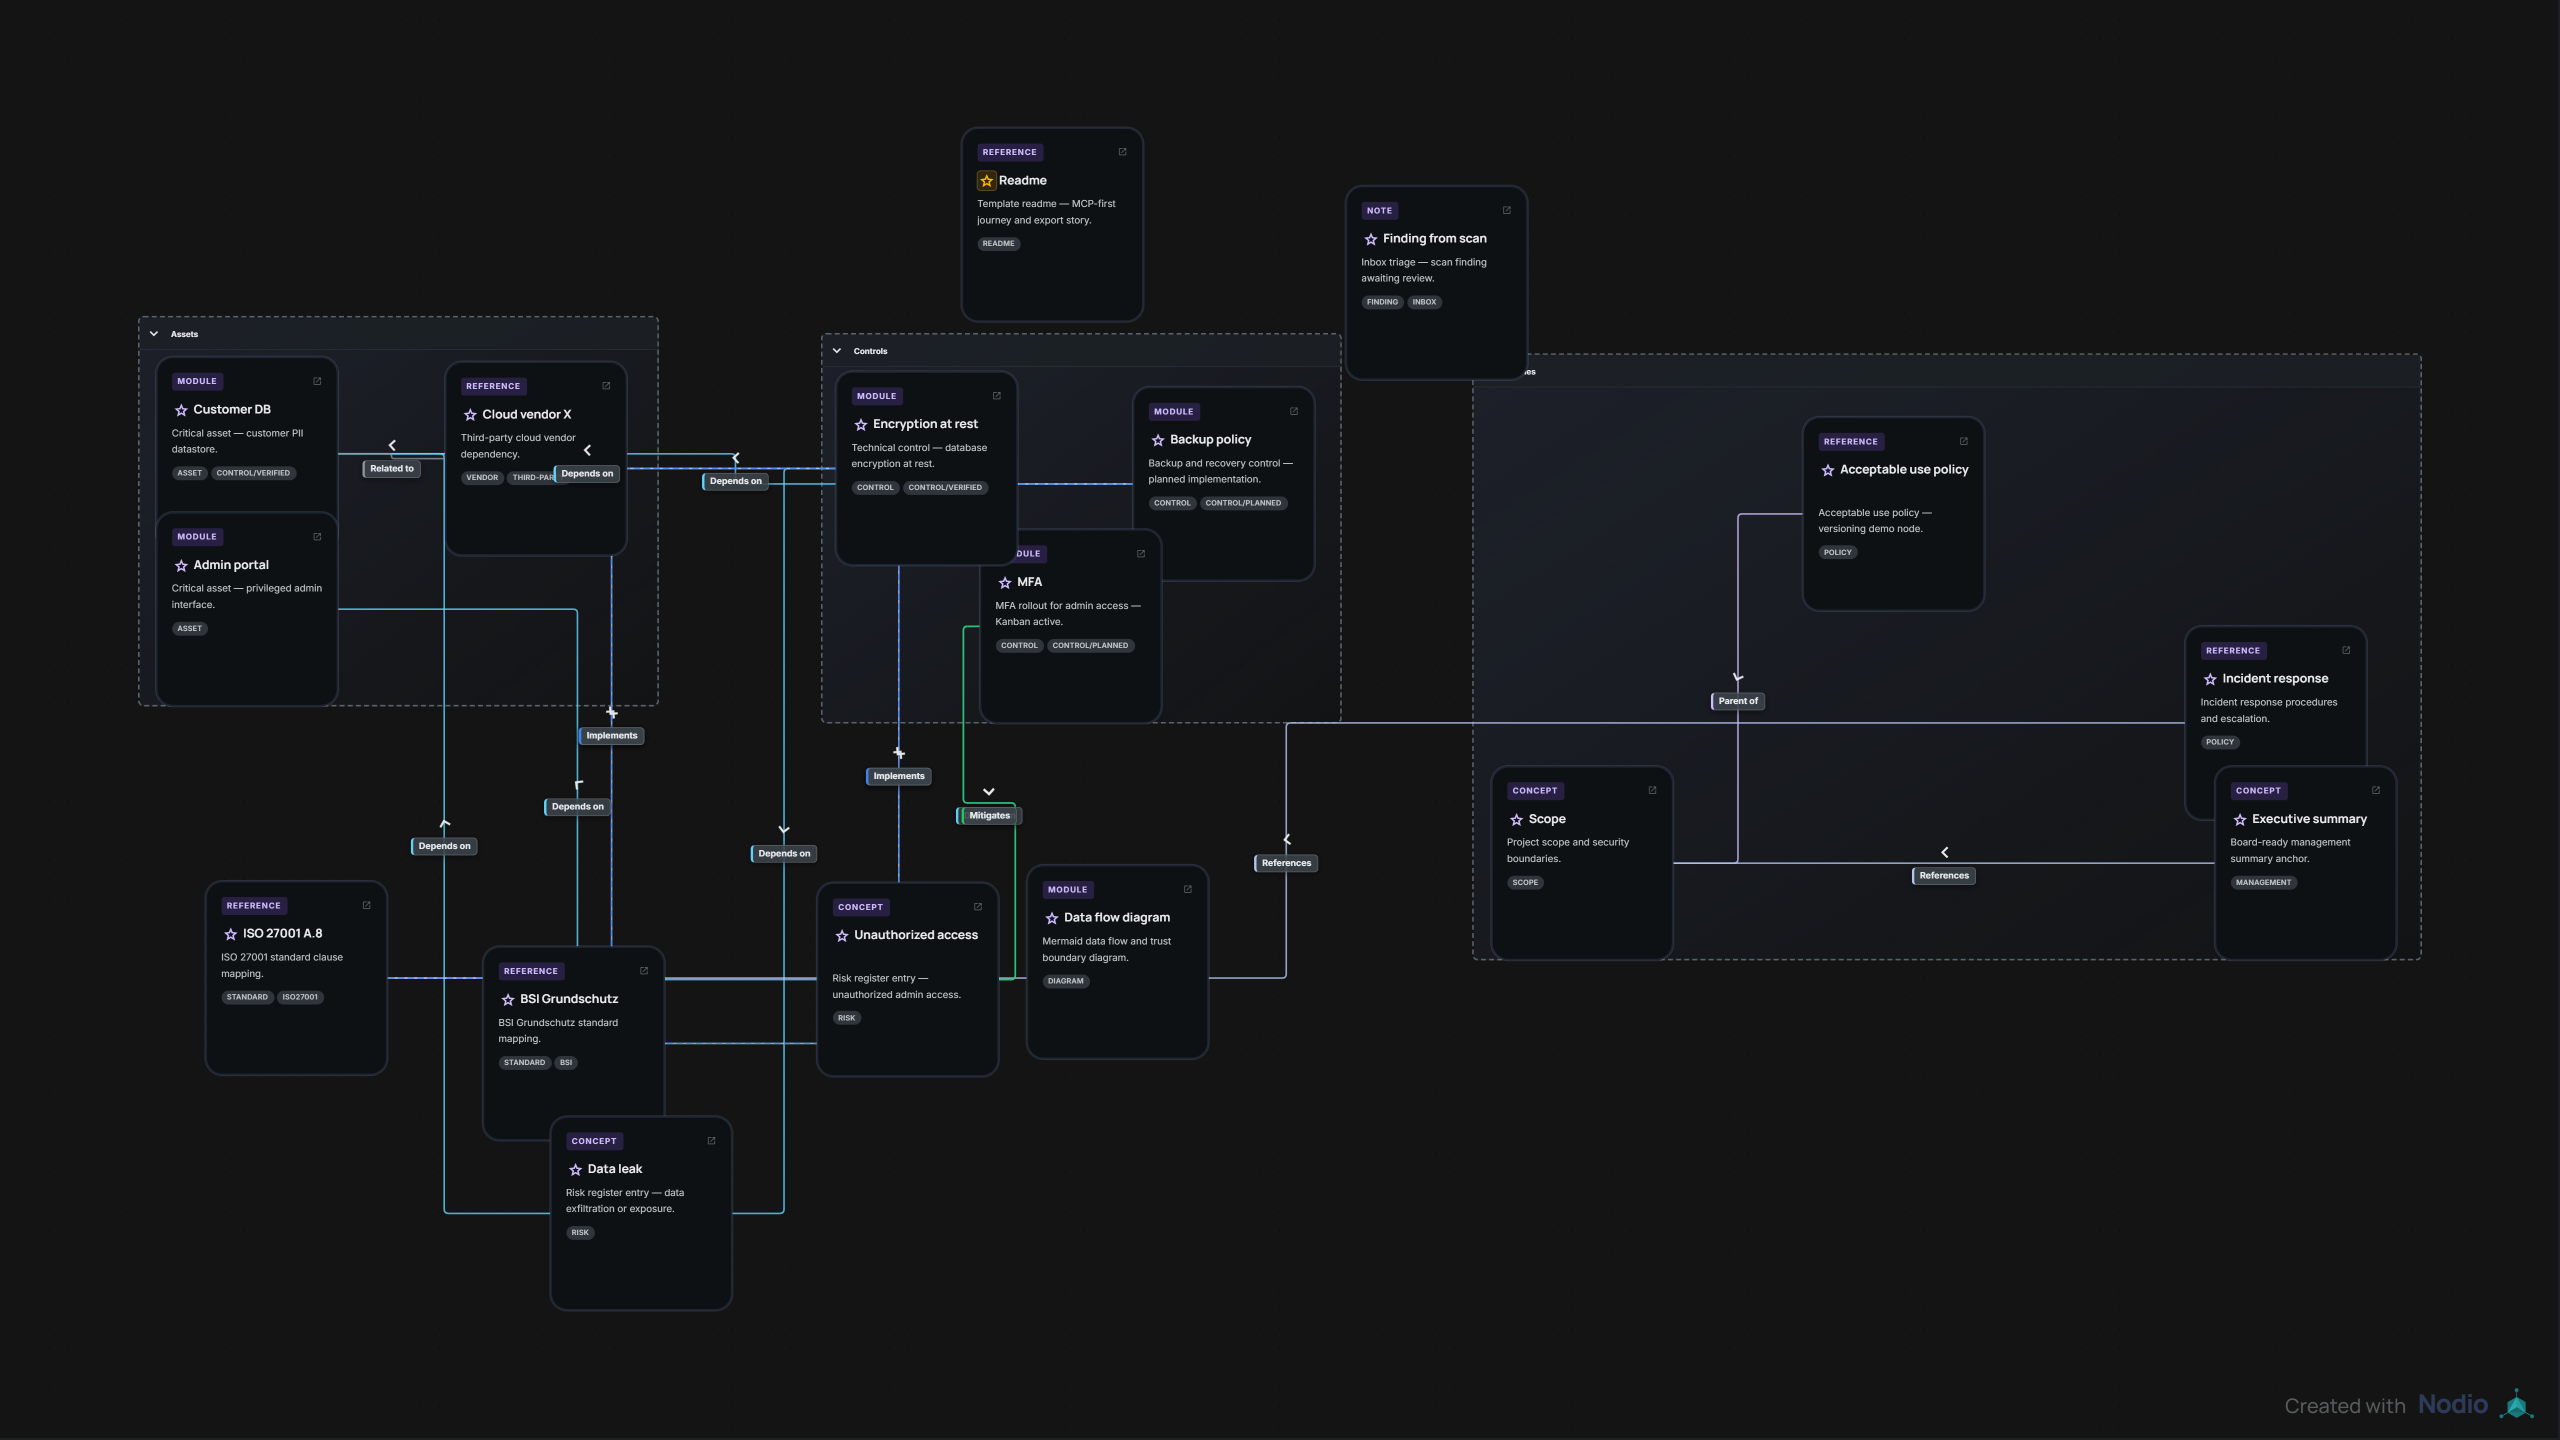Open external link on Acceptable use policy
The width and height of the screenshot is (2560, 1440).
(1963, 441)
